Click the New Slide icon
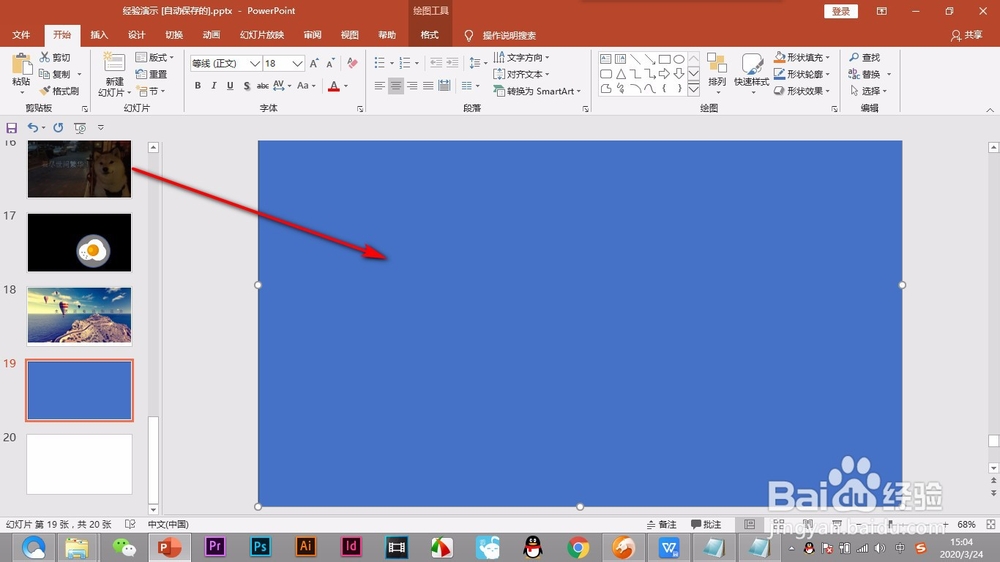 (114, 64)
